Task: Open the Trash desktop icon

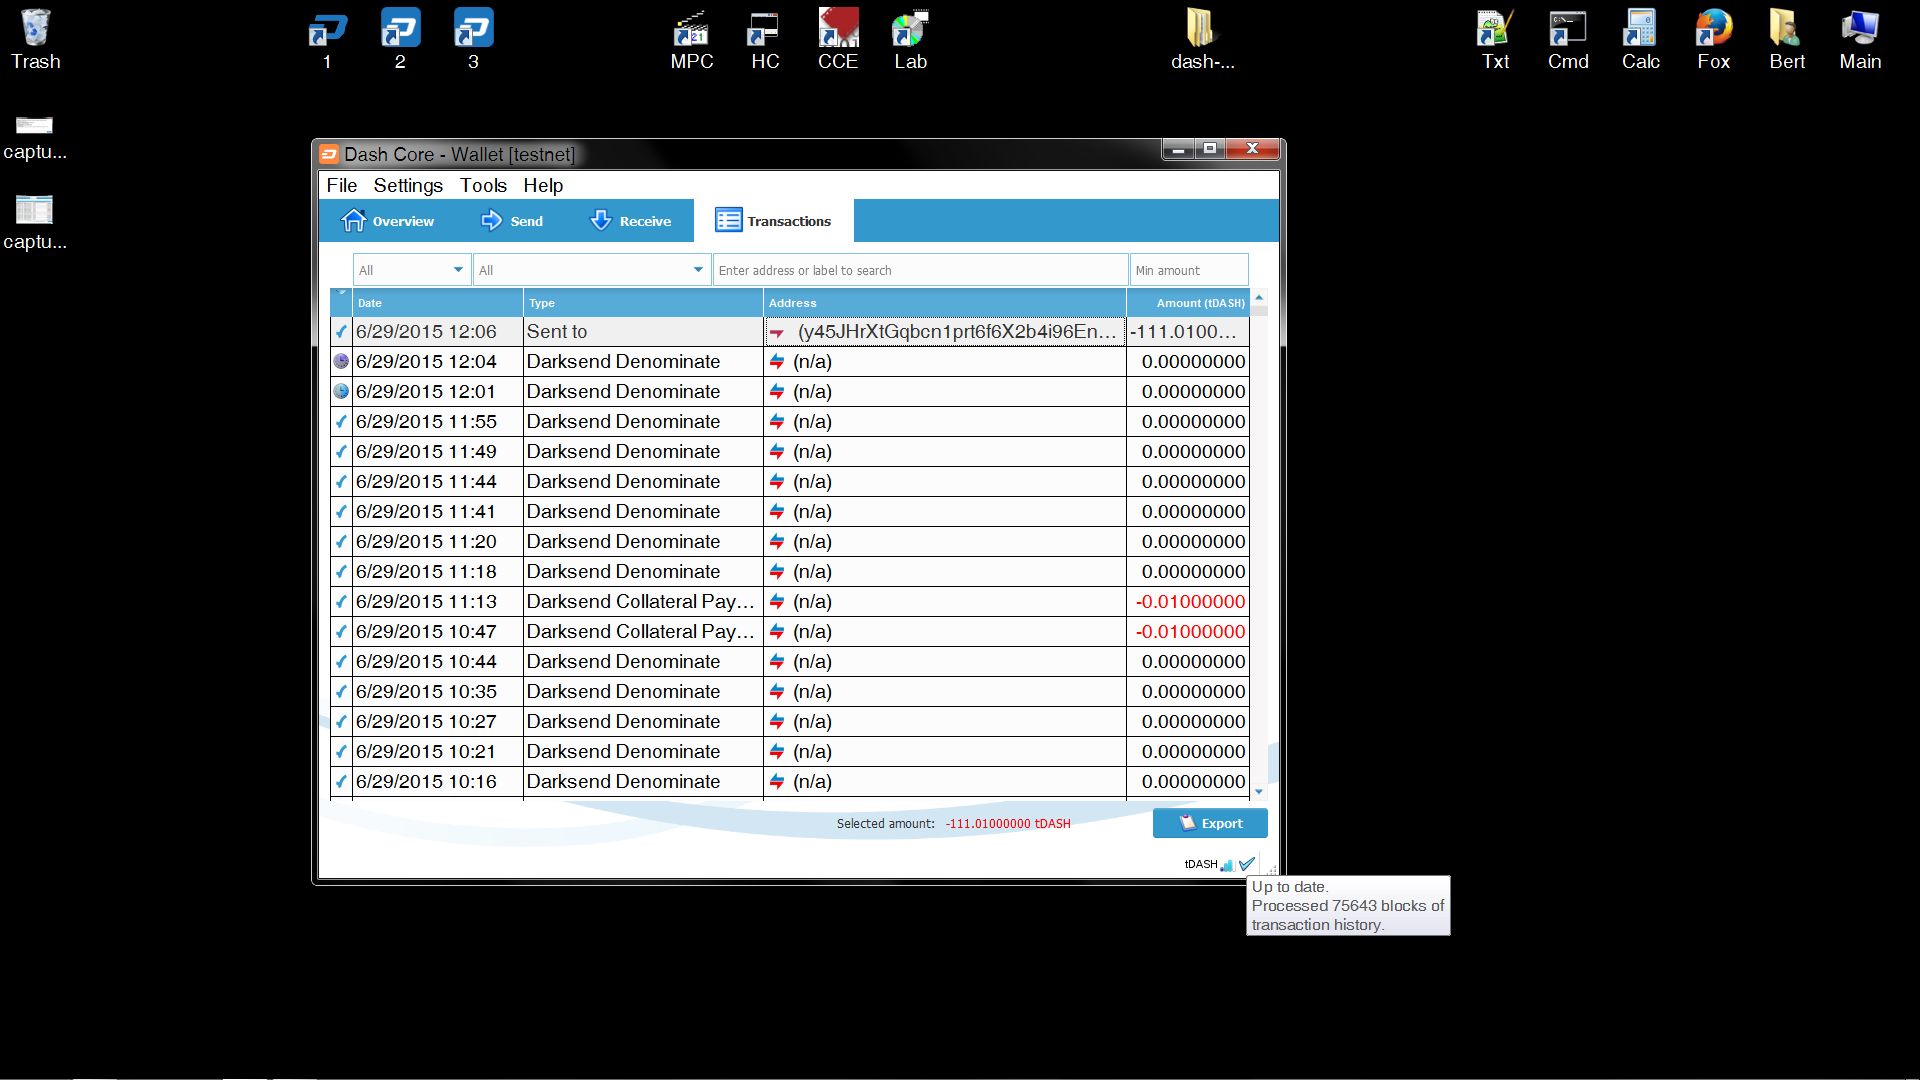Action: tap(35, 40)
